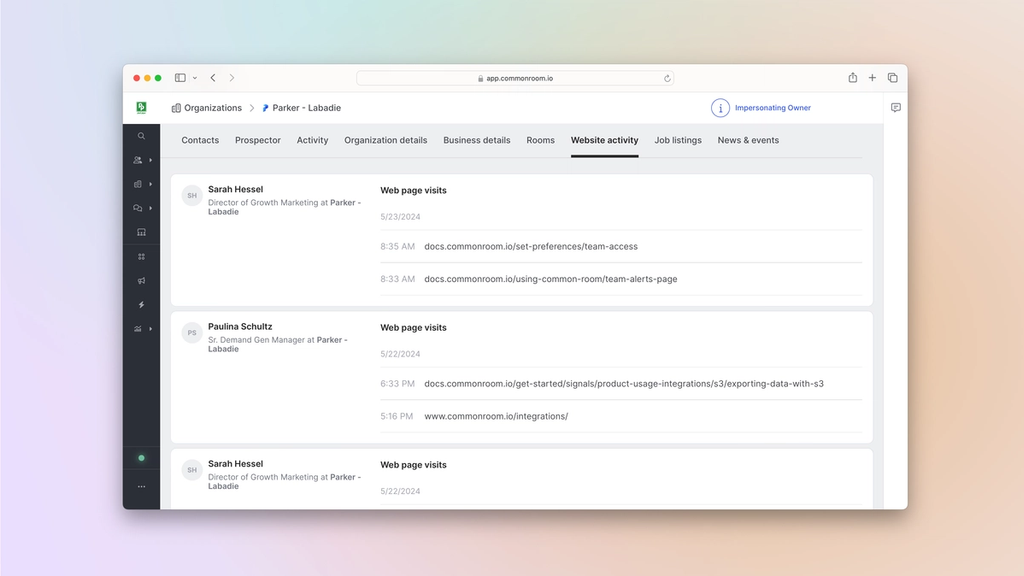Click the set-preferences/team-access URL

tap(531, 246)
